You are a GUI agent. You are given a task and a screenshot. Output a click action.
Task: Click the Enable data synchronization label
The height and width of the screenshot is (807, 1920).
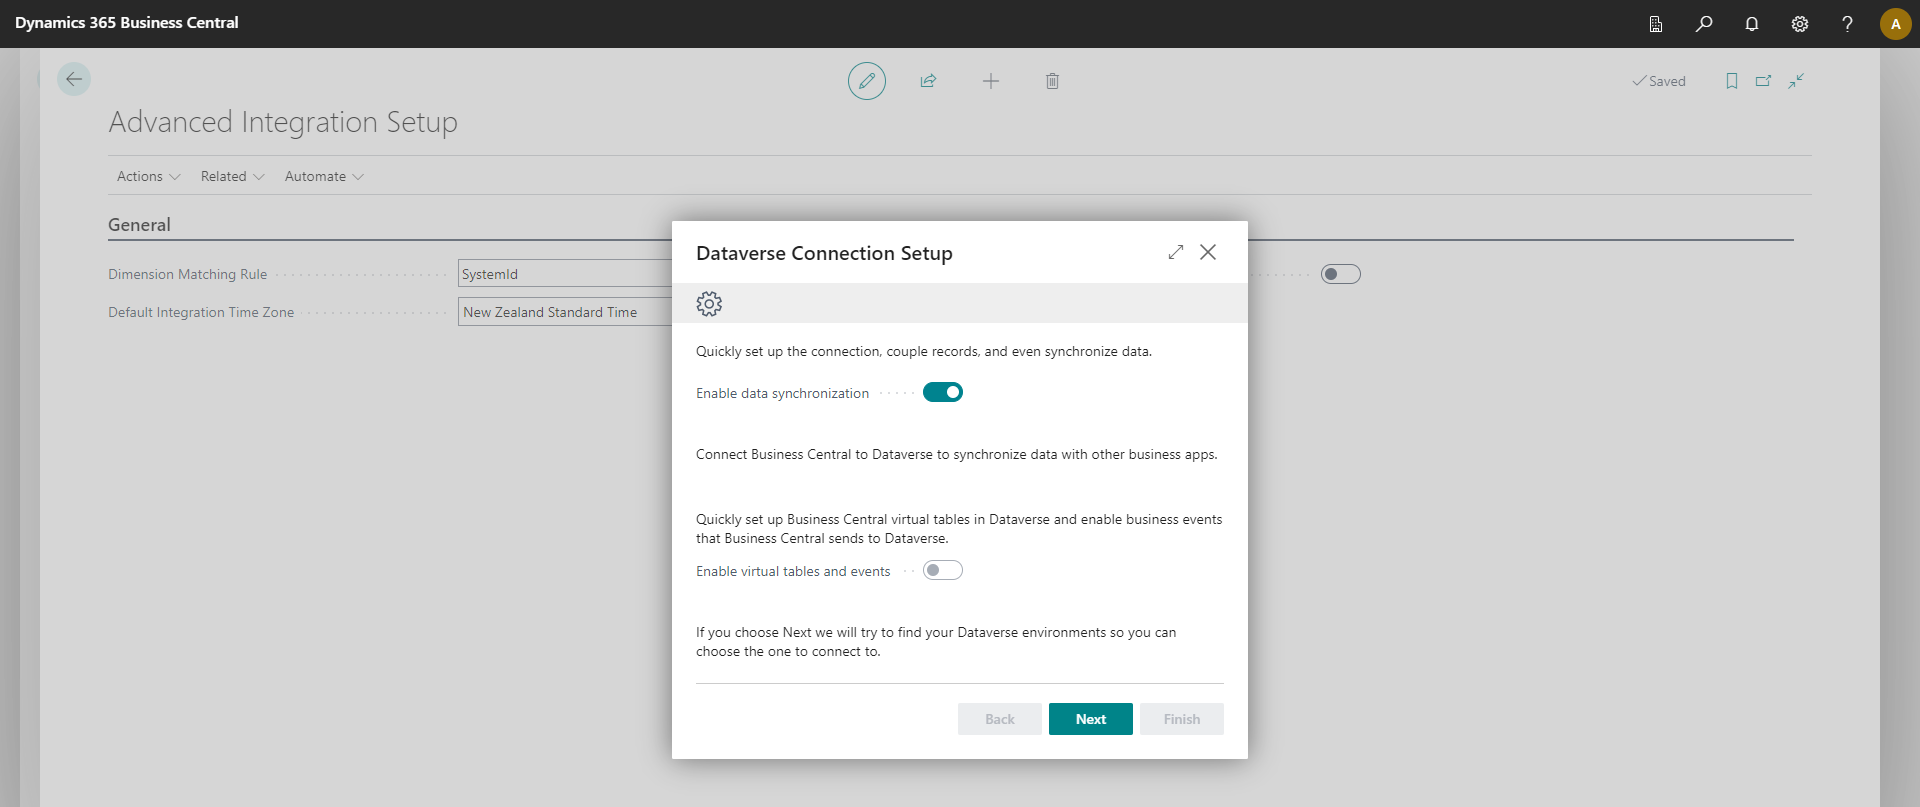[782, 393]
